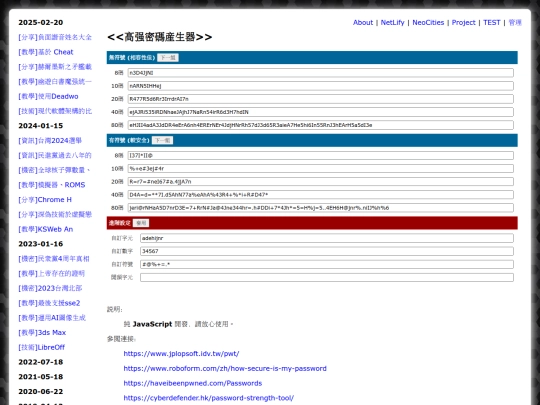540x405 pixels.
Task: Open the sidebar post 上帝存在的證明
Action: click(x=51, y=273)
